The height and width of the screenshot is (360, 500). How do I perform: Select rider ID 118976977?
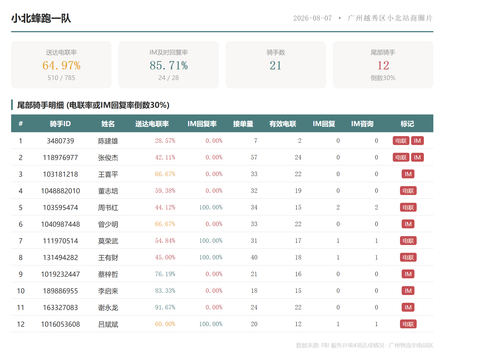point(60,157)
